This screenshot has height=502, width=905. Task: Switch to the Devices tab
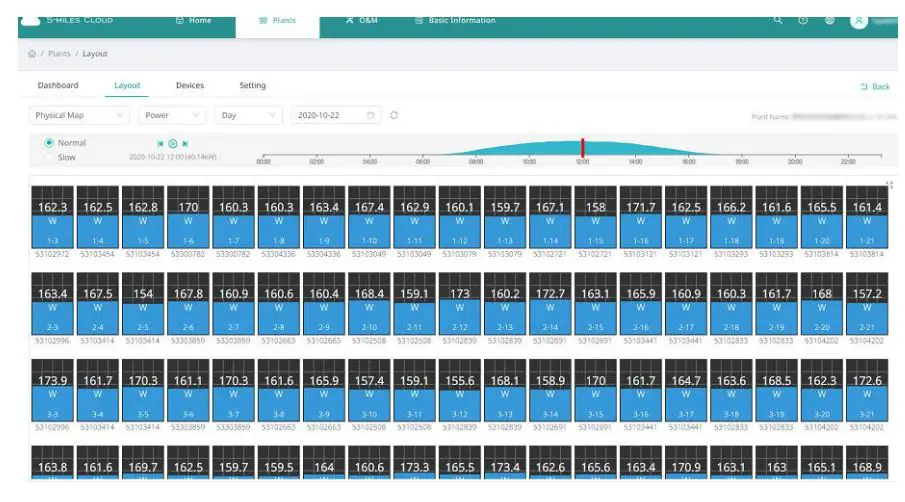click(x=190, y=85)
